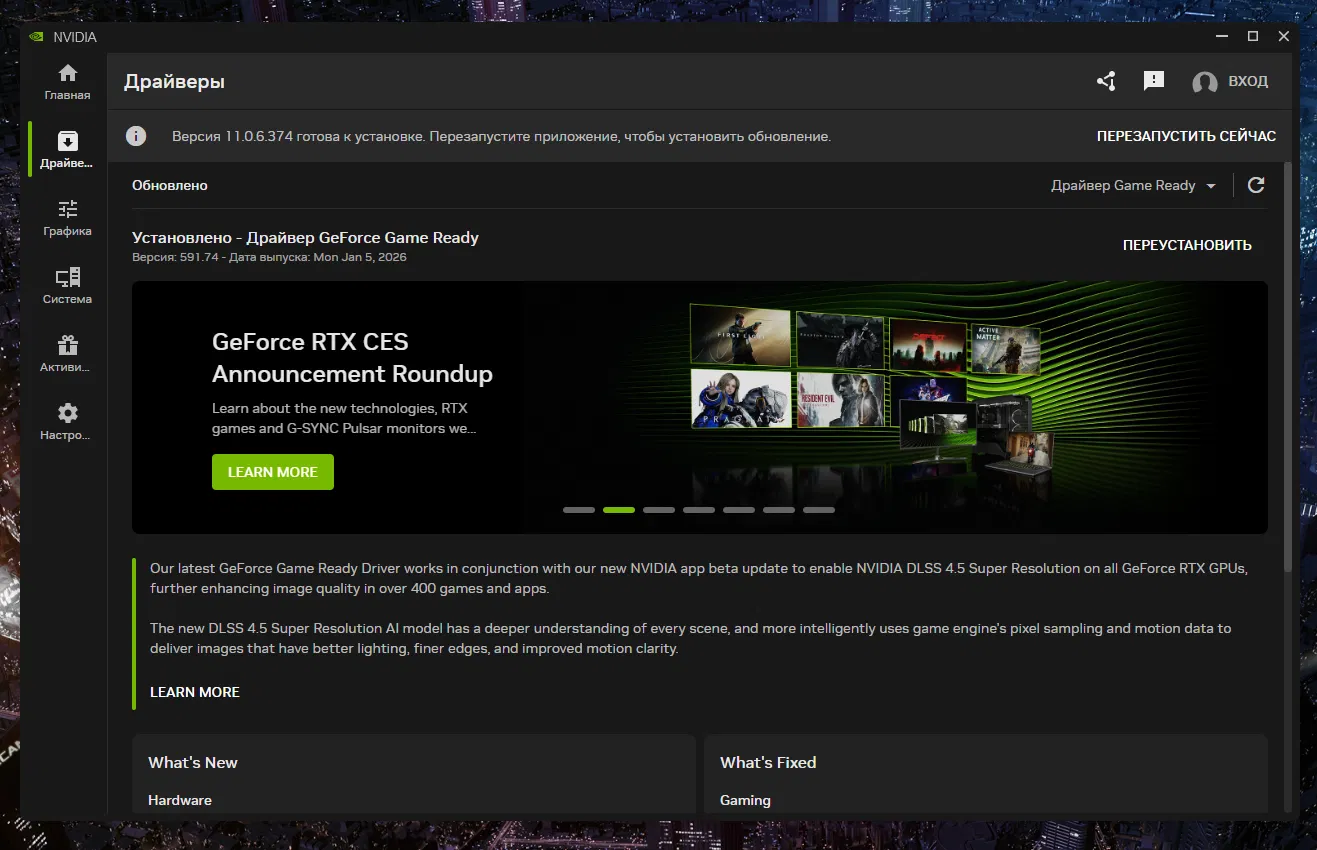The width and height of the screenshot is (1317, 850).
Task: Select the sixth carousel slide indicator
Action: coord(779,510)
